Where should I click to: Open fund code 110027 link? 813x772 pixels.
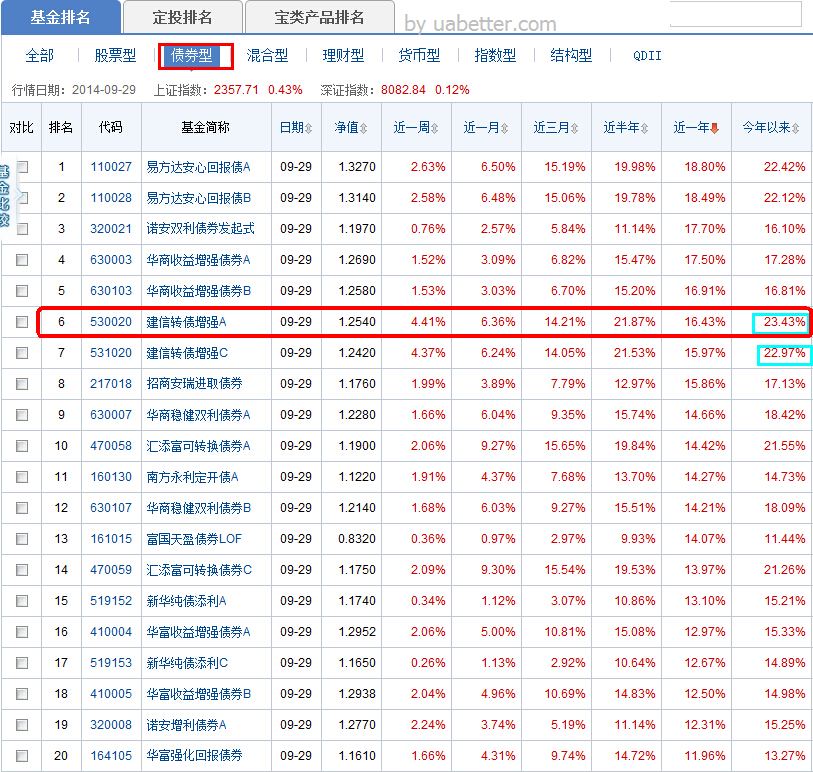(111, 167)
